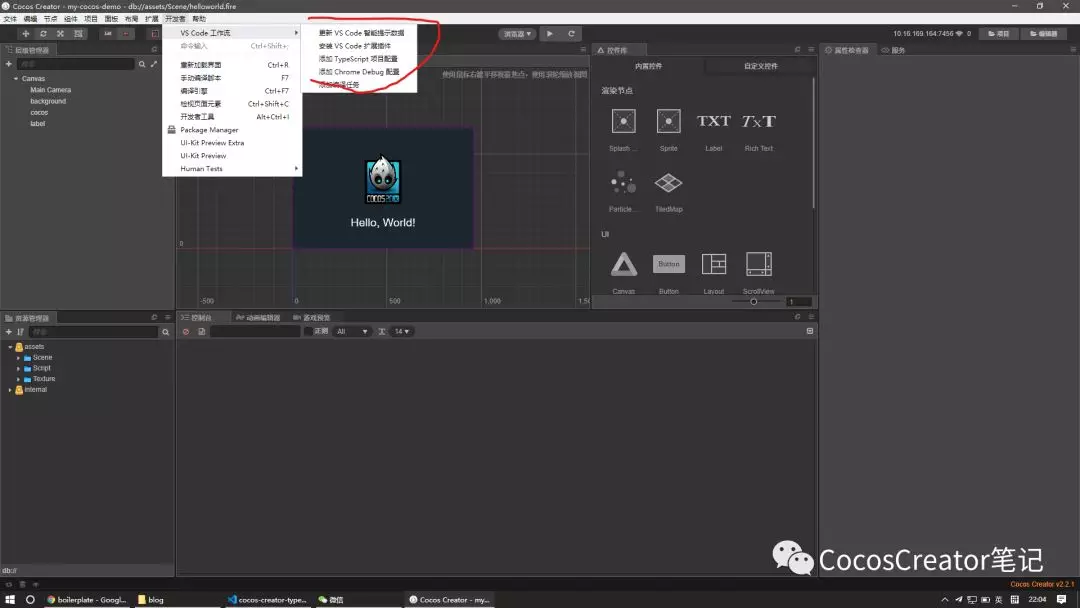
Task: Toggle the console regex checkbox
Action: click(x=308, y=331)
